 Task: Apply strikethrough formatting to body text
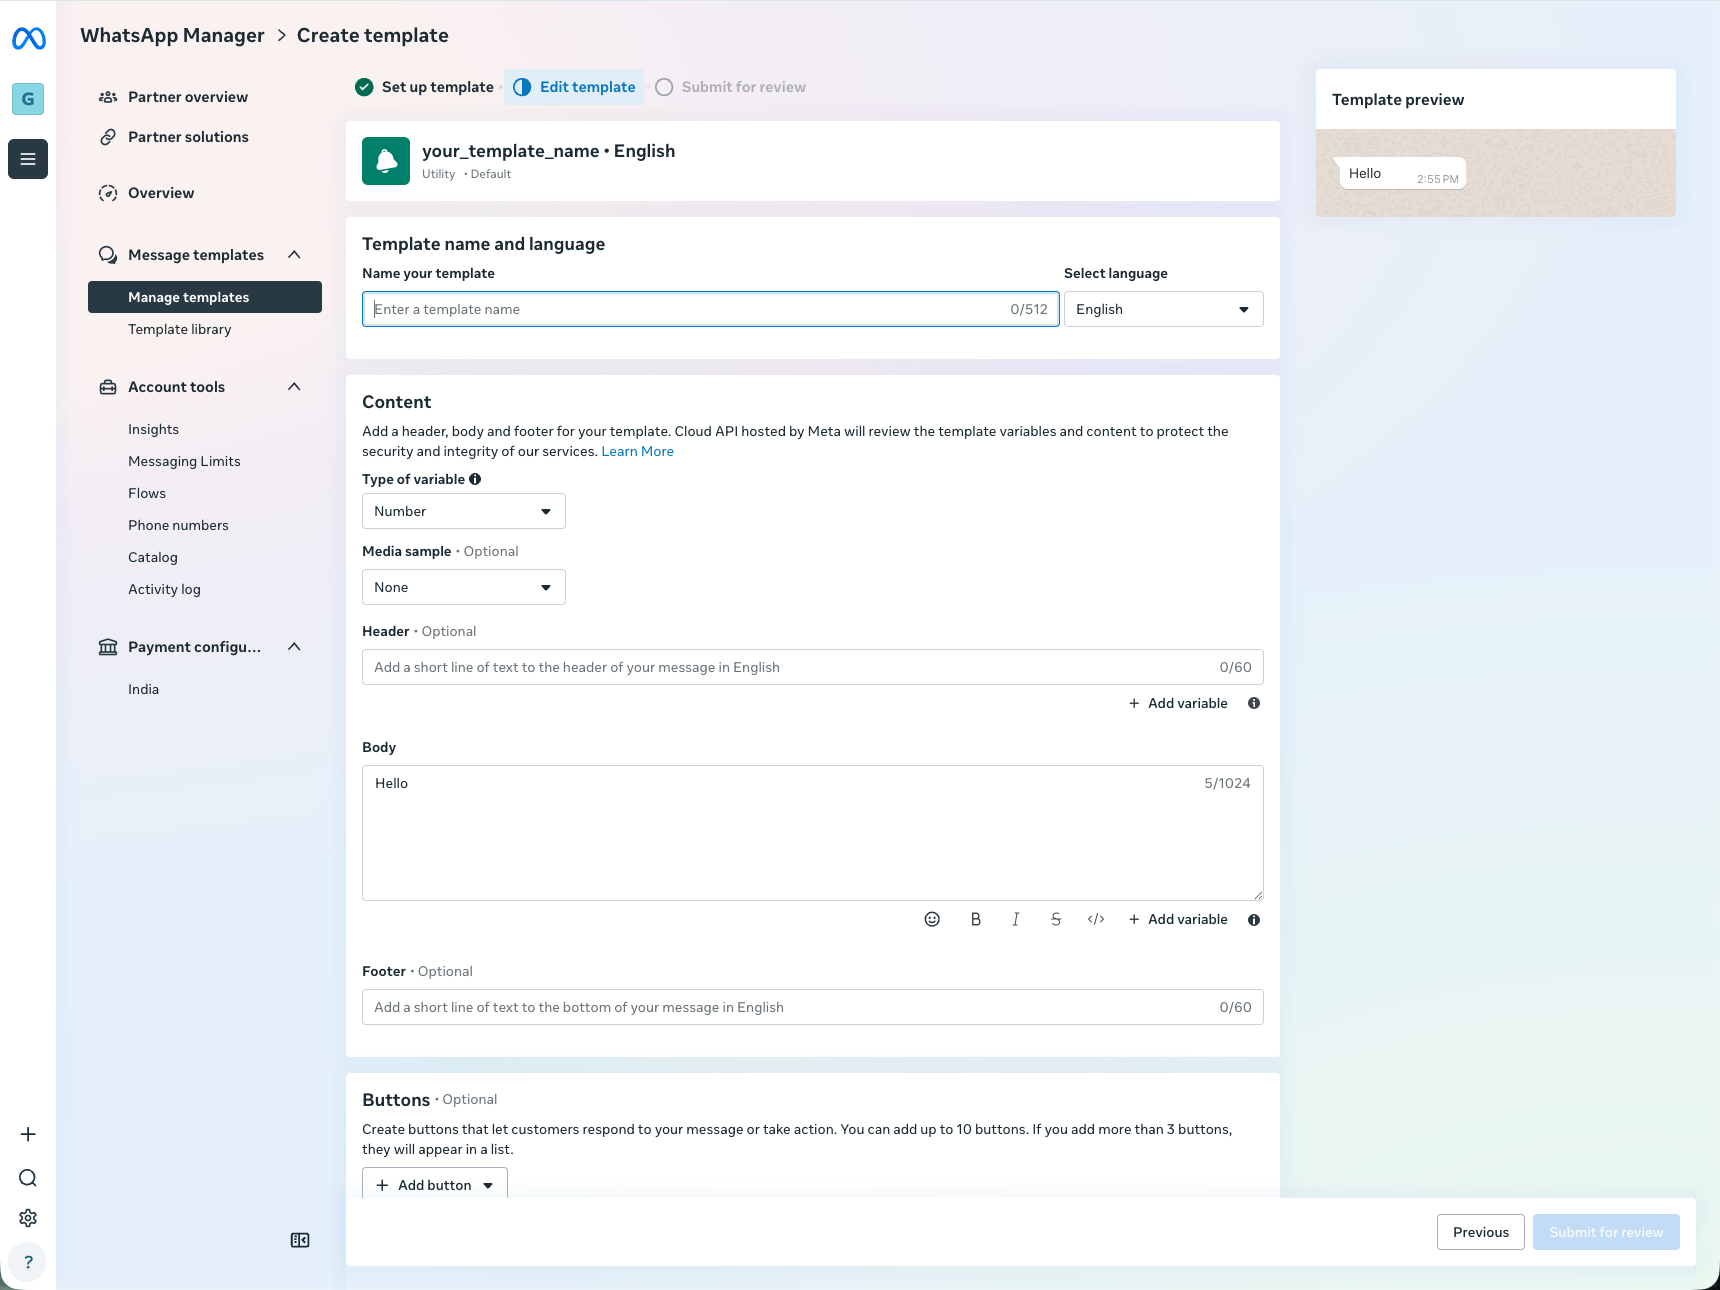pyautogui.click(x=1055, y=919)
